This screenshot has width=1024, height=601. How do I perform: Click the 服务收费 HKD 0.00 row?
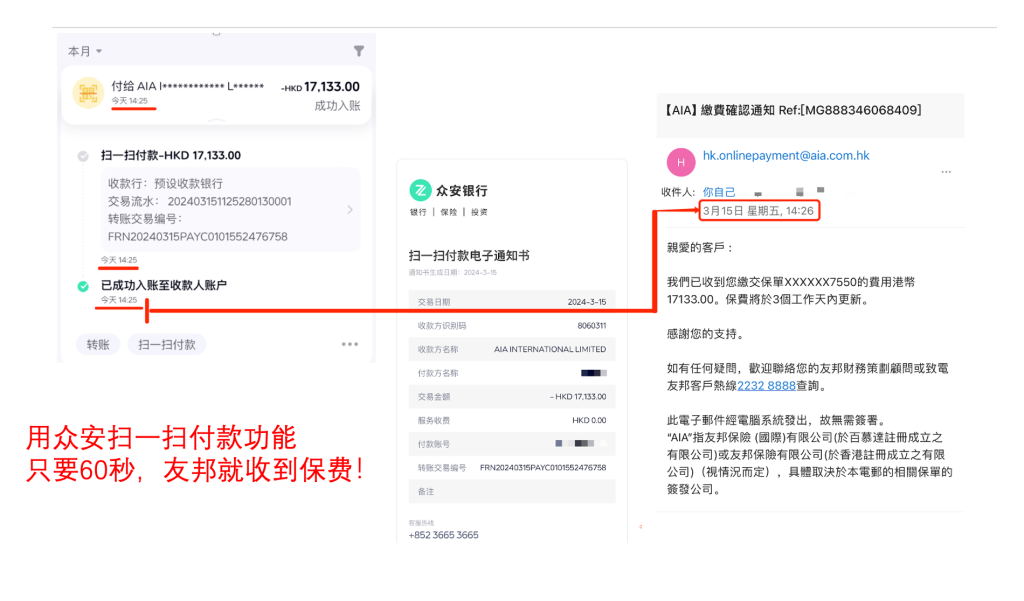point(512,420)
